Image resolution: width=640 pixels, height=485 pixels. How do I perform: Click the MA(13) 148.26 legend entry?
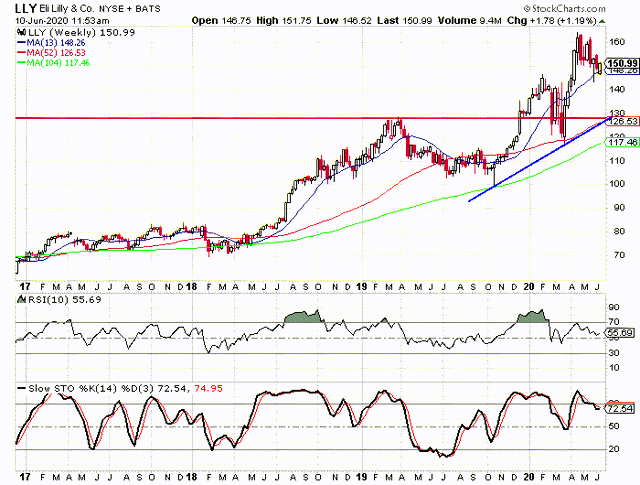pos(51,43)
